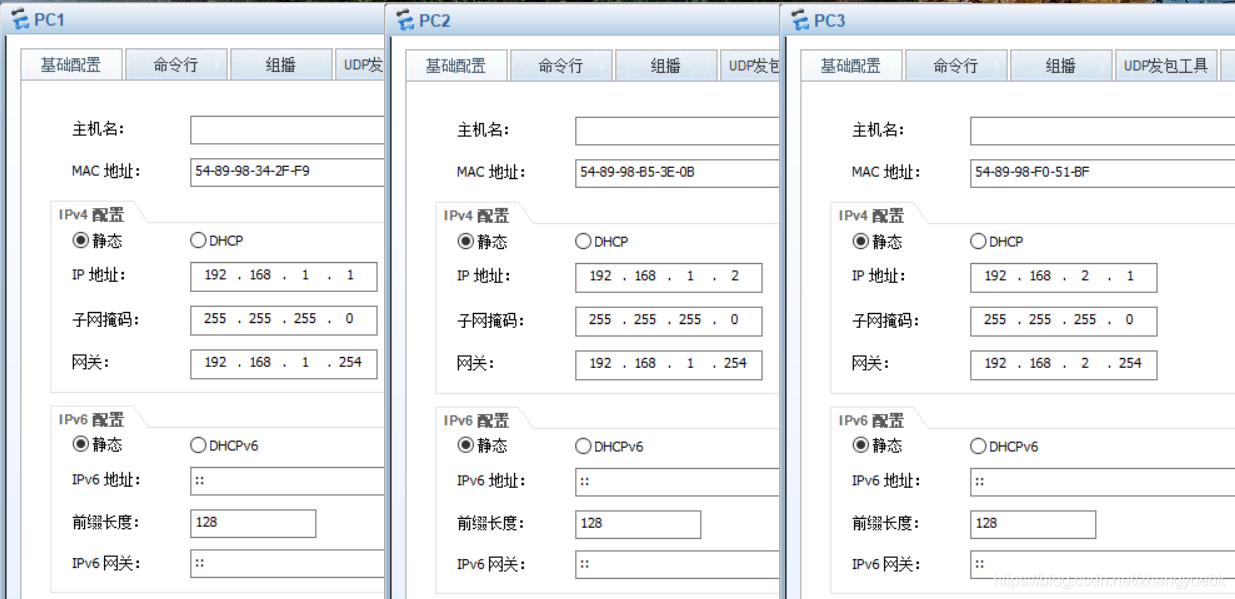This screenshot has width=1235, height=599.
Task: Switch to 命令行 tab on PC1
Action: click(x=176, y=64)
